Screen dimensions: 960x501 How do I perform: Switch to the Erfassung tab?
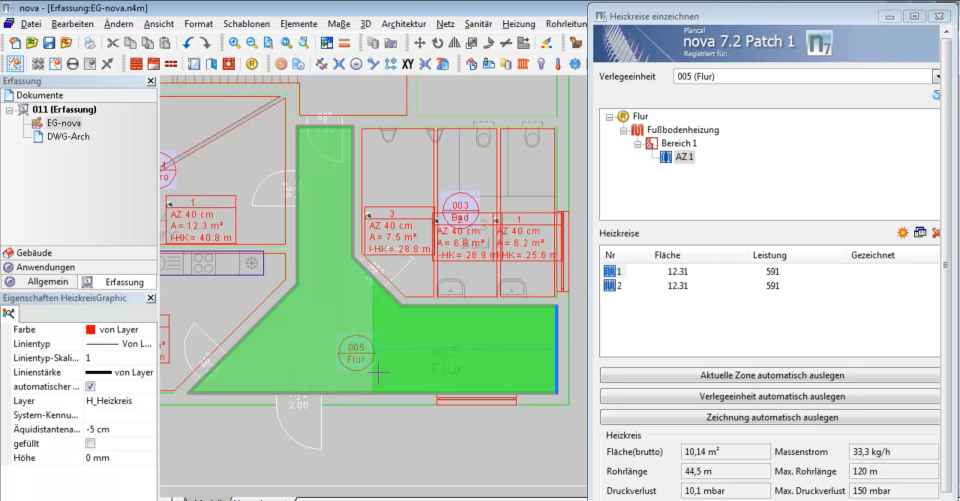click(x=117, y=282)
